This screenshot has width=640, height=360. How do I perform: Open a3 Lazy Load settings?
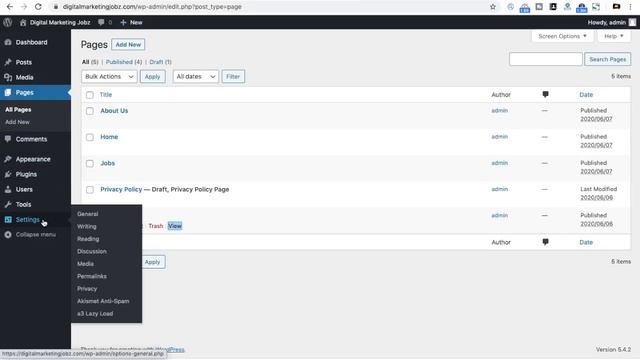[x=95, y=313]
